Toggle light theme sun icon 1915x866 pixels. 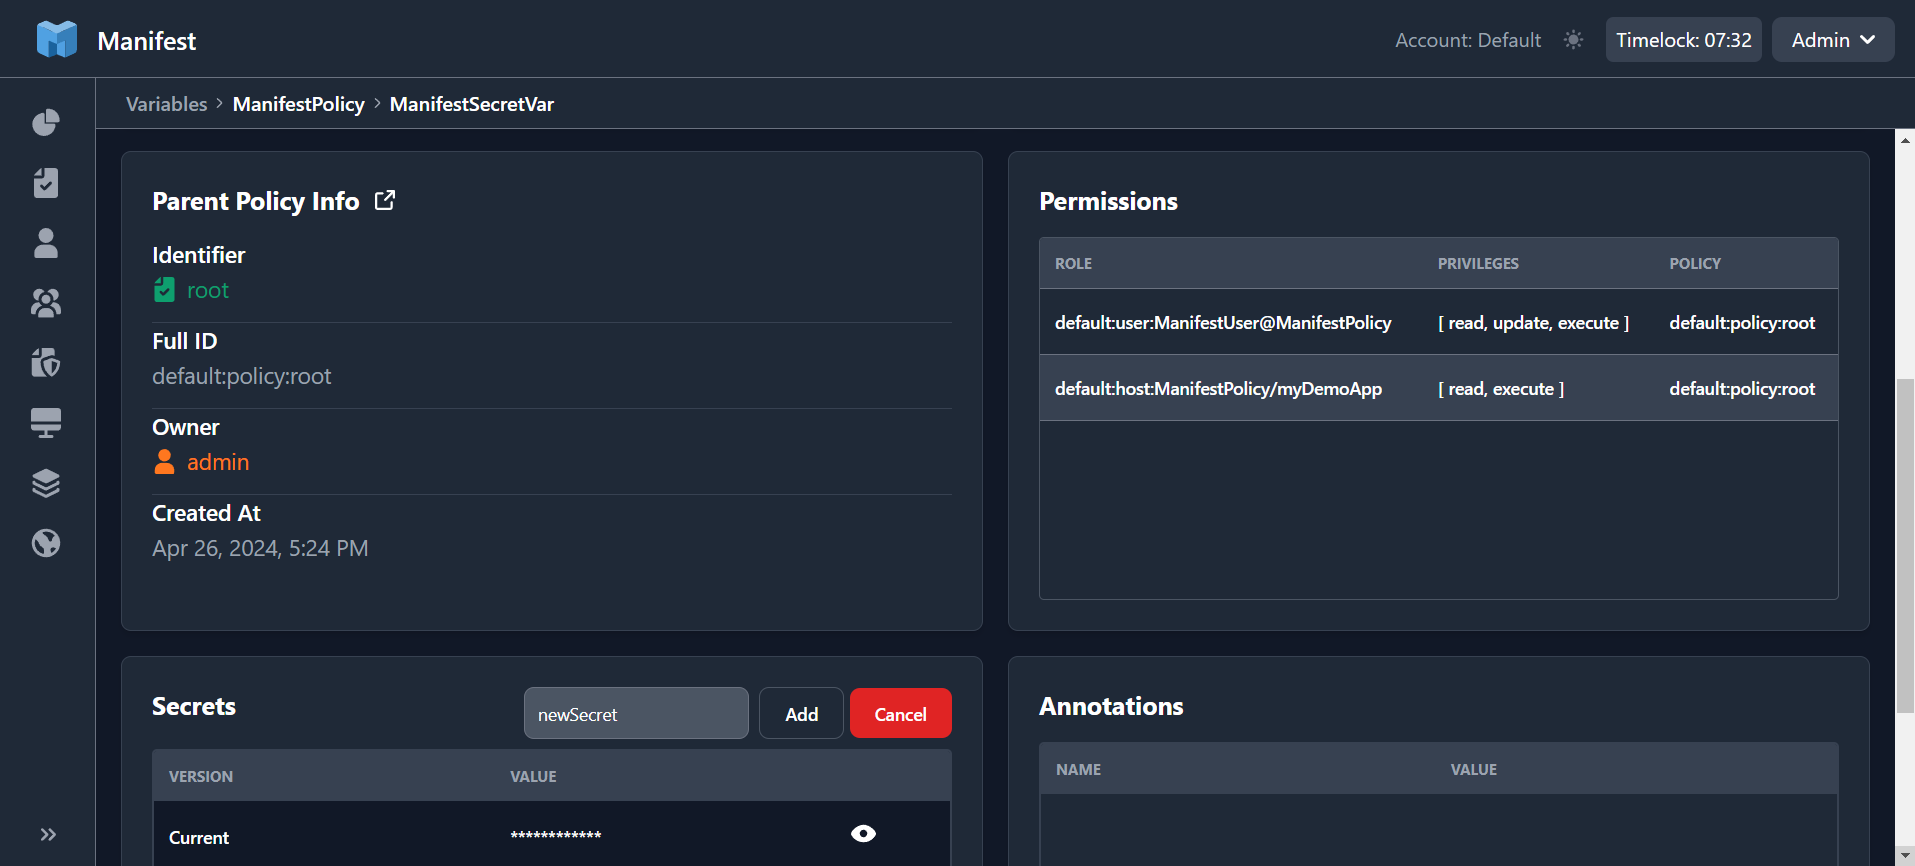point(1573,40)
